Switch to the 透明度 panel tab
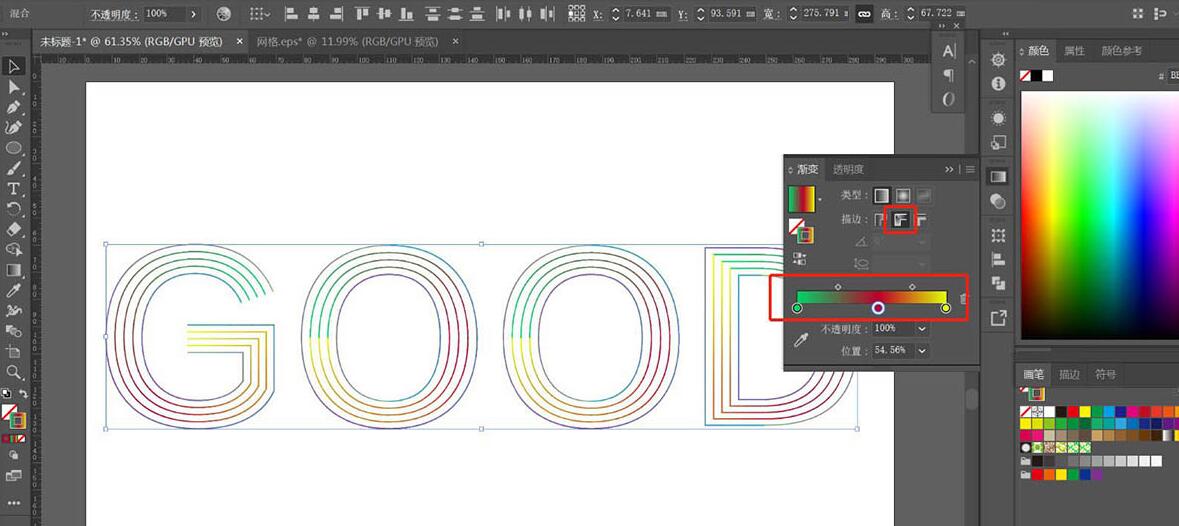The height and width of the screenshot is (526, 1179). 848,169
